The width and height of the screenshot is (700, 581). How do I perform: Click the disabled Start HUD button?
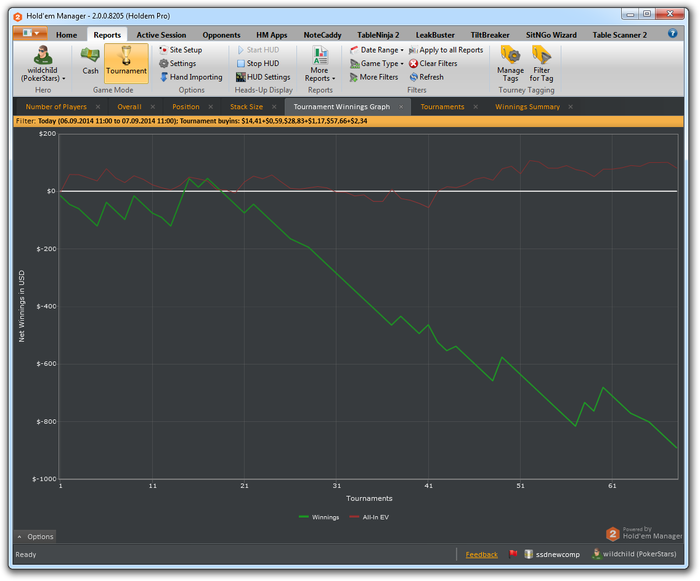tap(258, 50)
